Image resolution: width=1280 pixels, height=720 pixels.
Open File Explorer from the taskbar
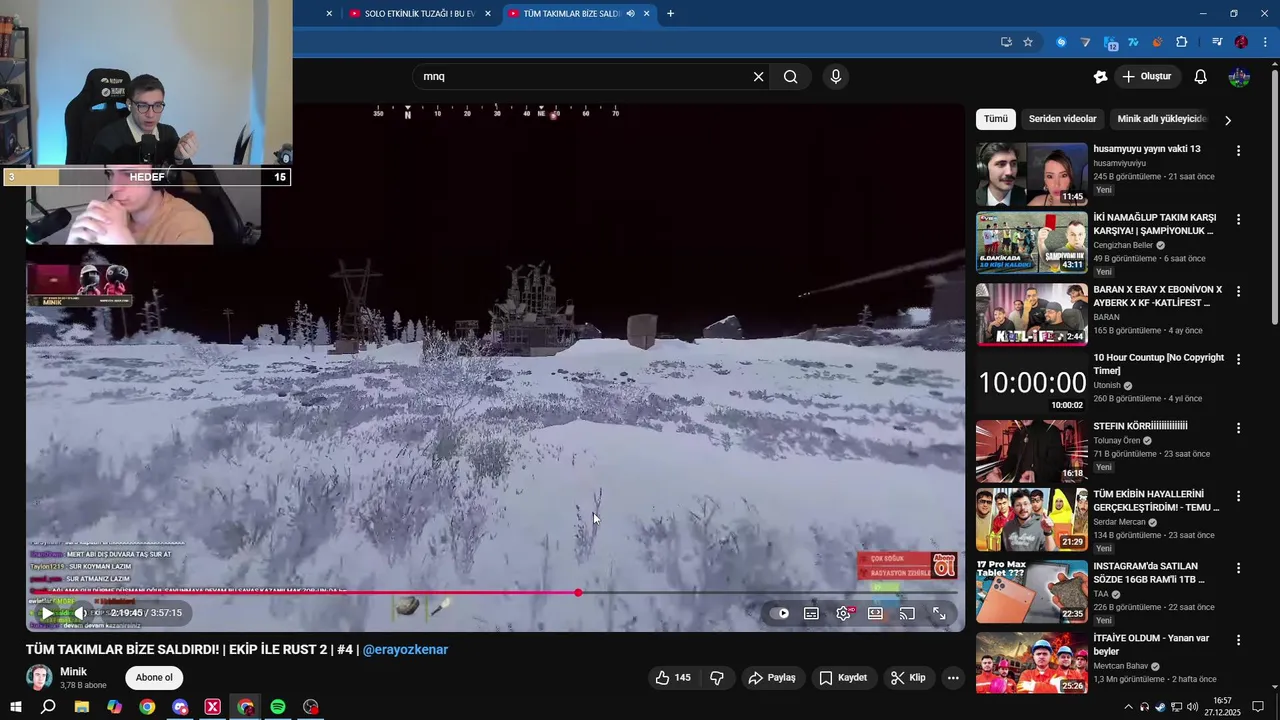coord(82,707)
